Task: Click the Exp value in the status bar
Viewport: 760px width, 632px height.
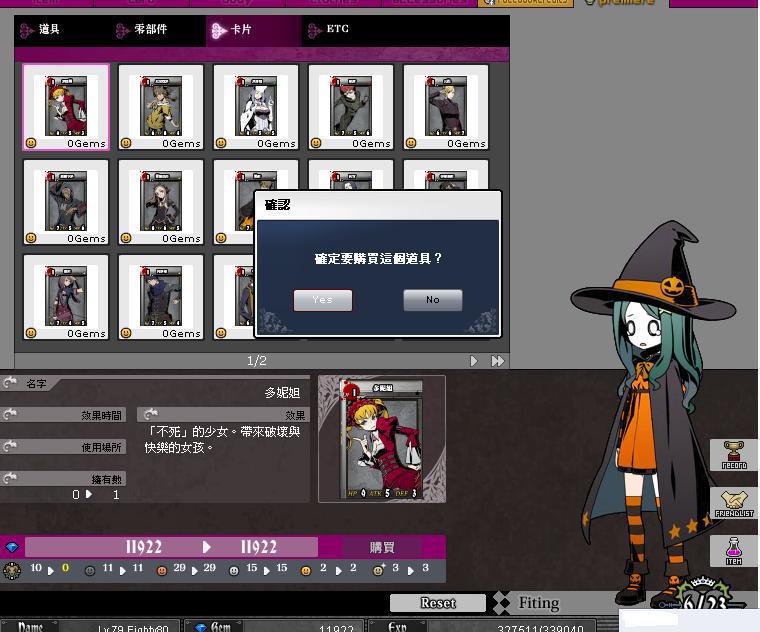Action: coord(540,629)
